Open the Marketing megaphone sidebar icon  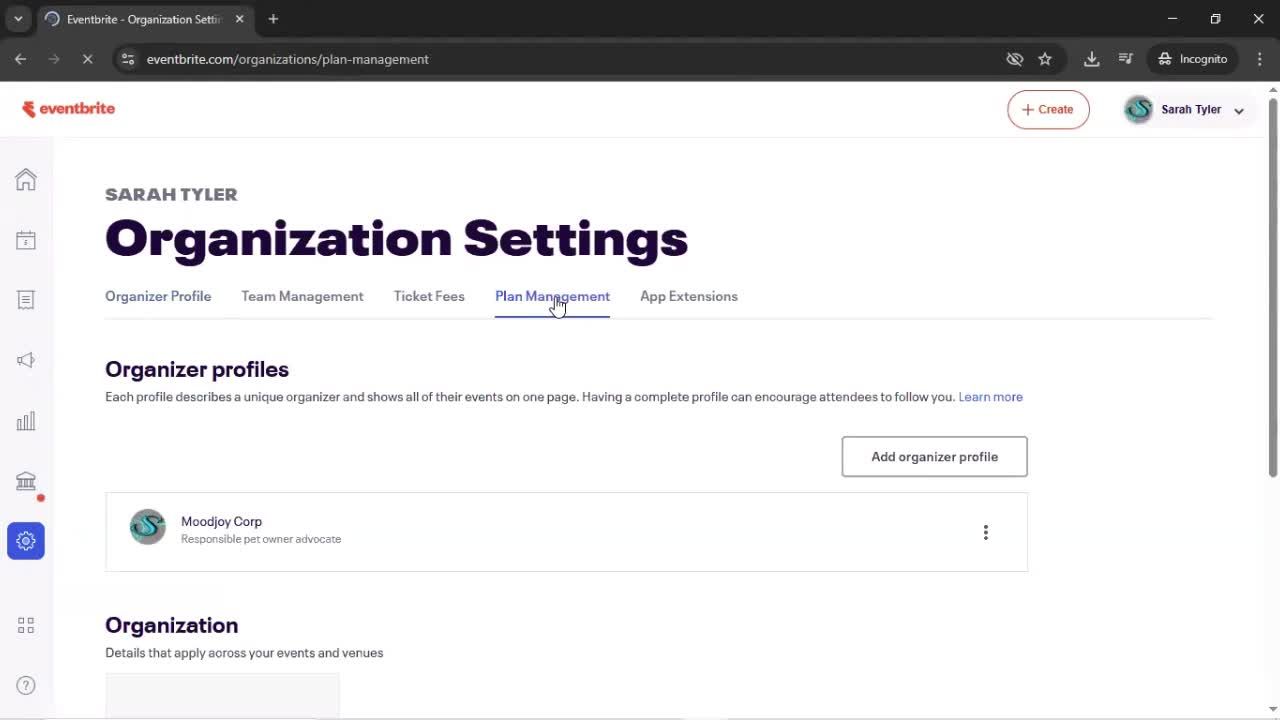[x=26, y=360]
